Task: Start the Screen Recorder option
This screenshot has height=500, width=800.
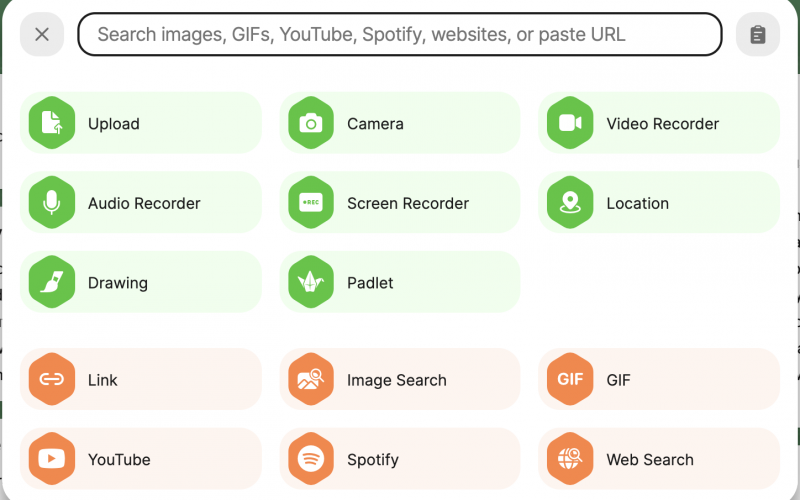Action: (x=399, y=203)
